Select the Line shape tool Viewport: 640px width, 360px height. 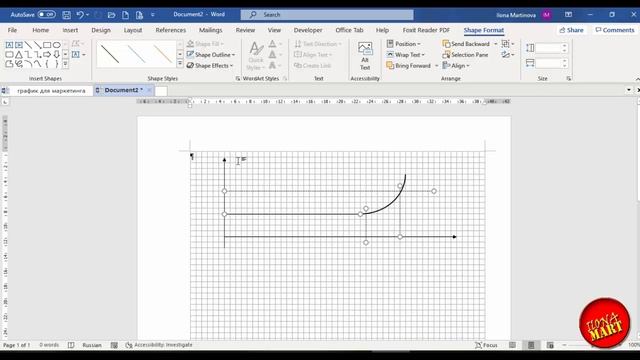pyautogui.click(x=28, y=45)
